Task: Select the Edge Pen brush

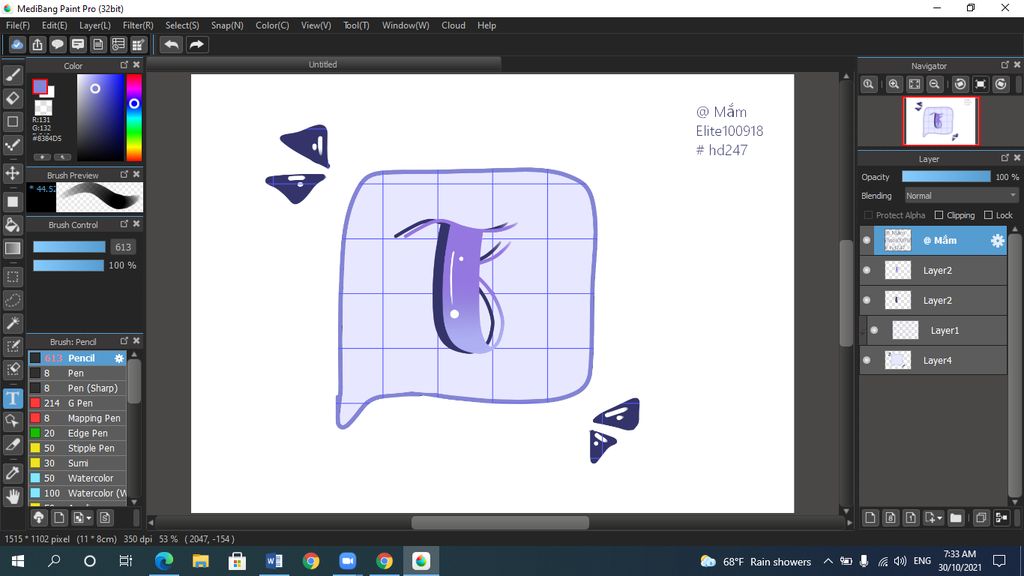Action: 77,433
